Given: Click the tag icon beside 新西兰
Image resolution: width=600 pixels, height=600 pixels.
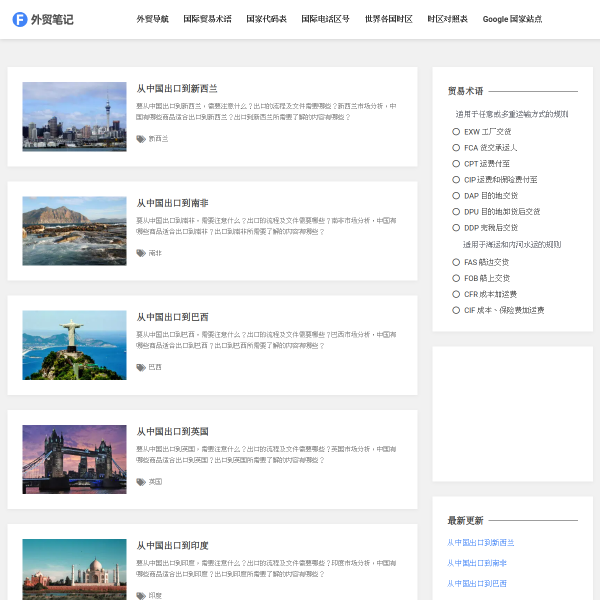Looking at the screenshot, I should [141, 139].
